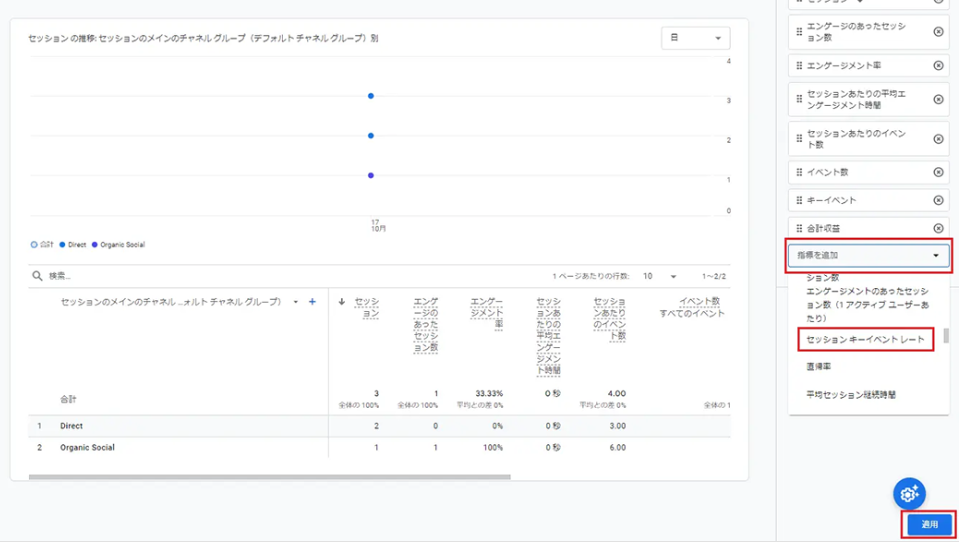Viewport: 959px width, 542px height.
Task: Select エンゲージメントのあったセッション数 per active user option
Action: 867,305
